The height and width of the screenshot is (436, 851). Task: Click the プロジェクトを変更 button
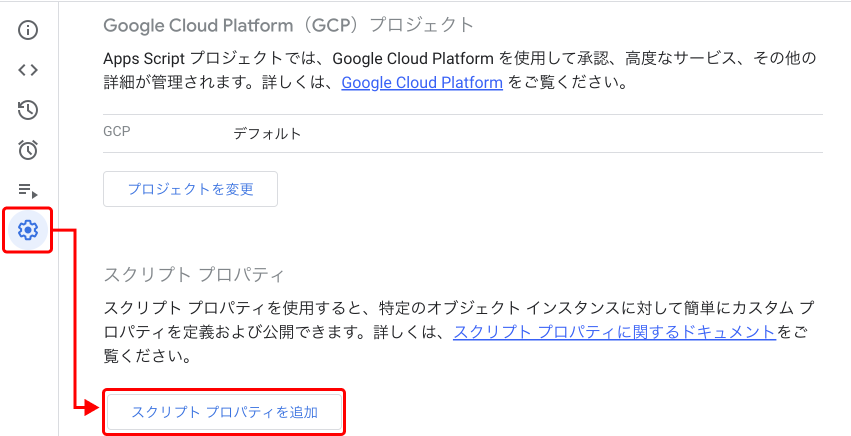point(190,189)
